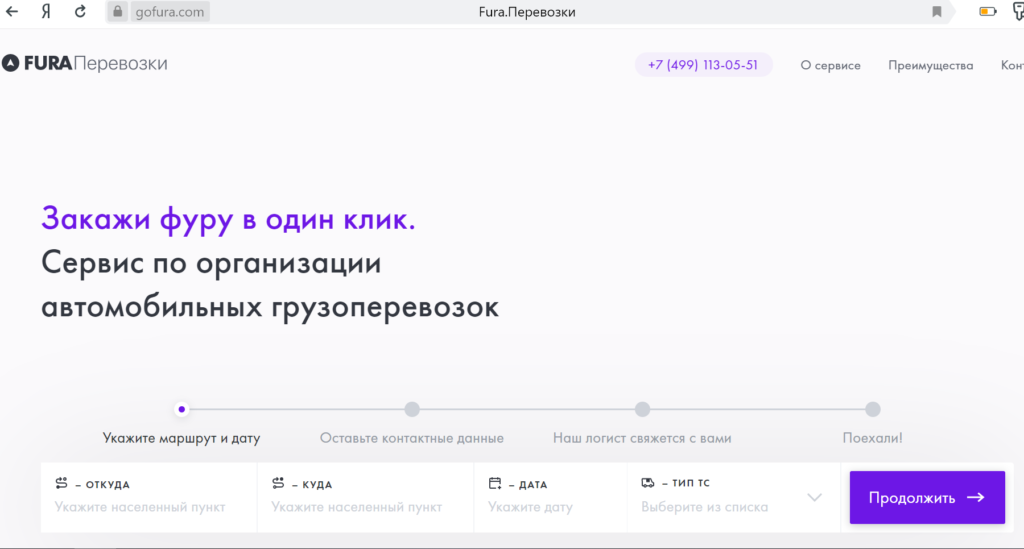Click the FURA round logo icon

tap(10, 63)
